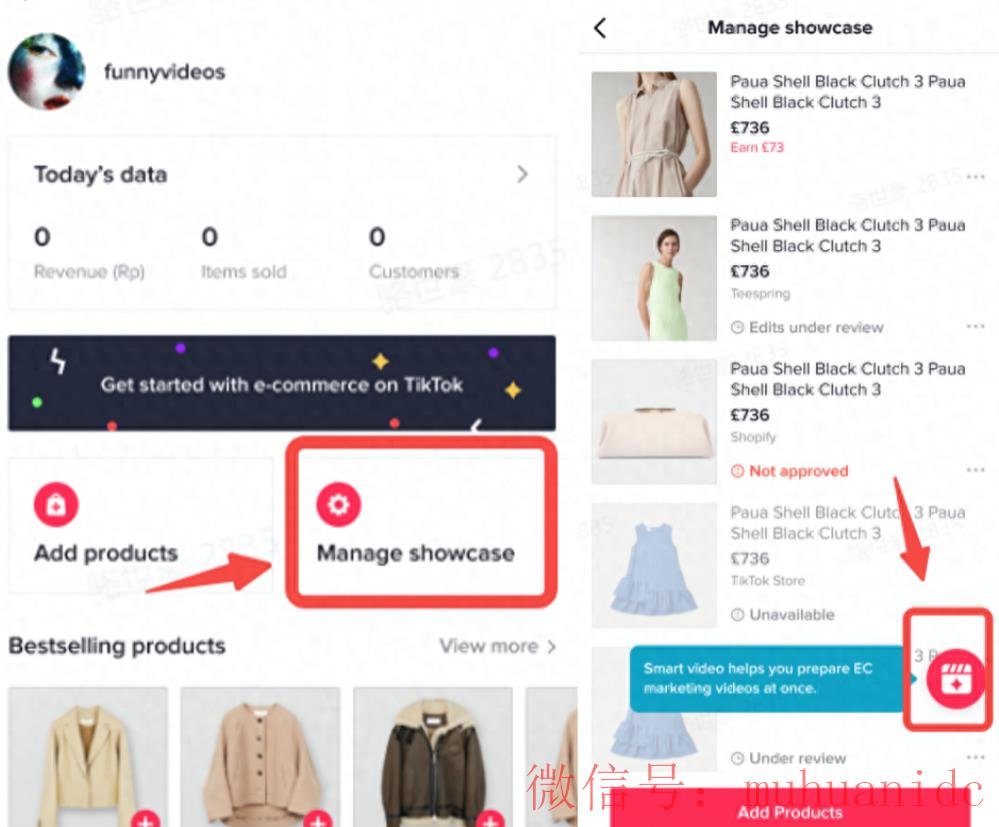Open the Smart video floating button
The height and width of the screenshot is (827, 999).
[x=955, y=679]
